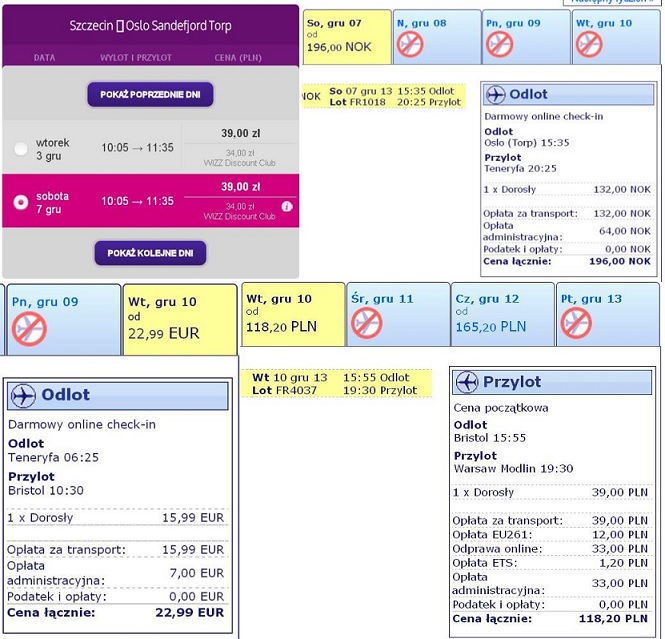Click WIZZ Discount Club price on the sobota row
665x639 pixels.
click(x=240, y=211)
